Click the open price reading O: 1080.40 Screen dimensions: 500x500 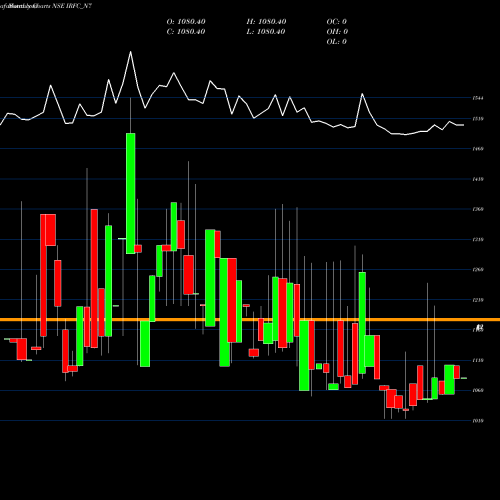click(186, 22)
